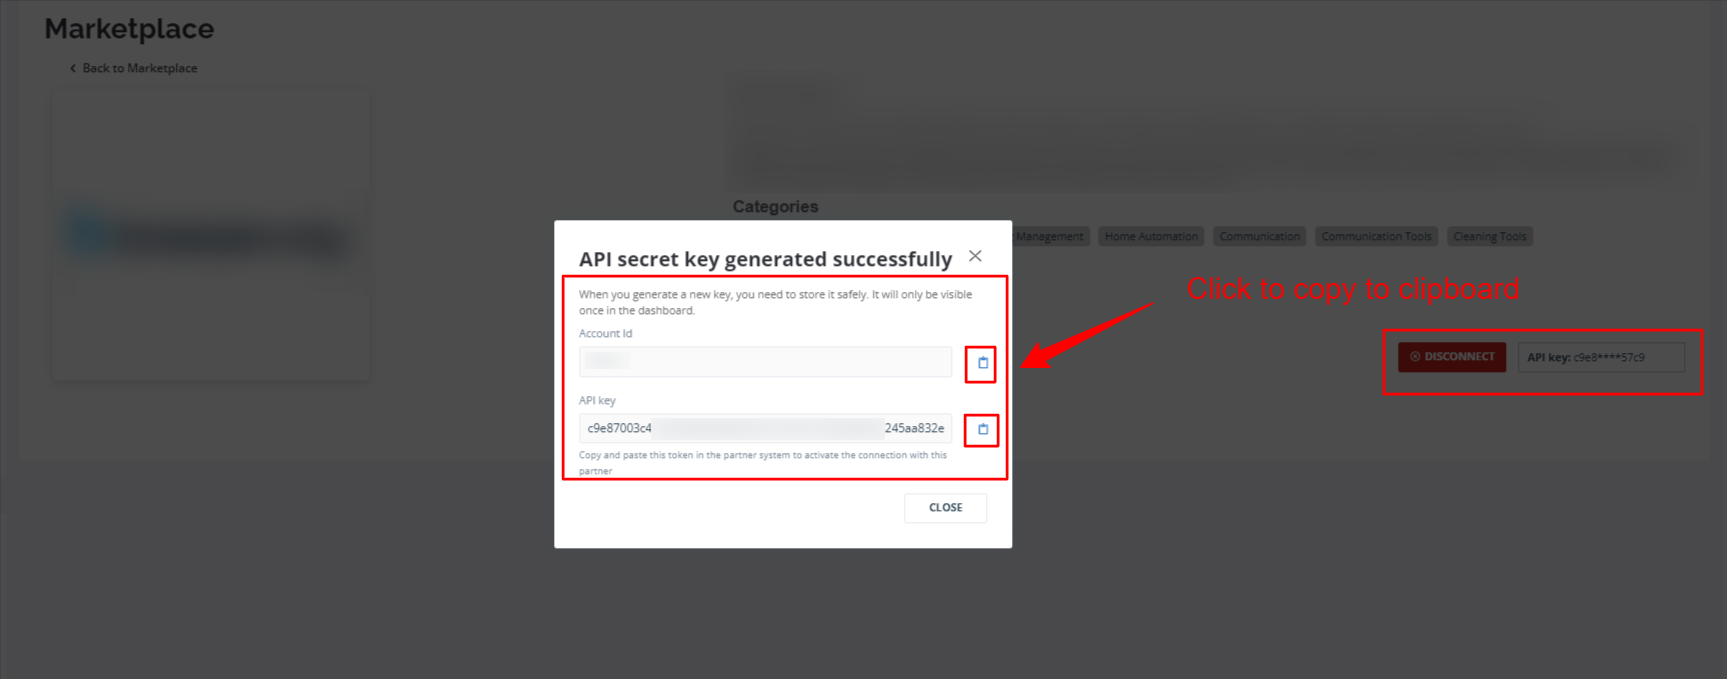The height and width of the screenshot is (679, 1727).
Task: Click the Categories section heading
Action: click(775, 207)
